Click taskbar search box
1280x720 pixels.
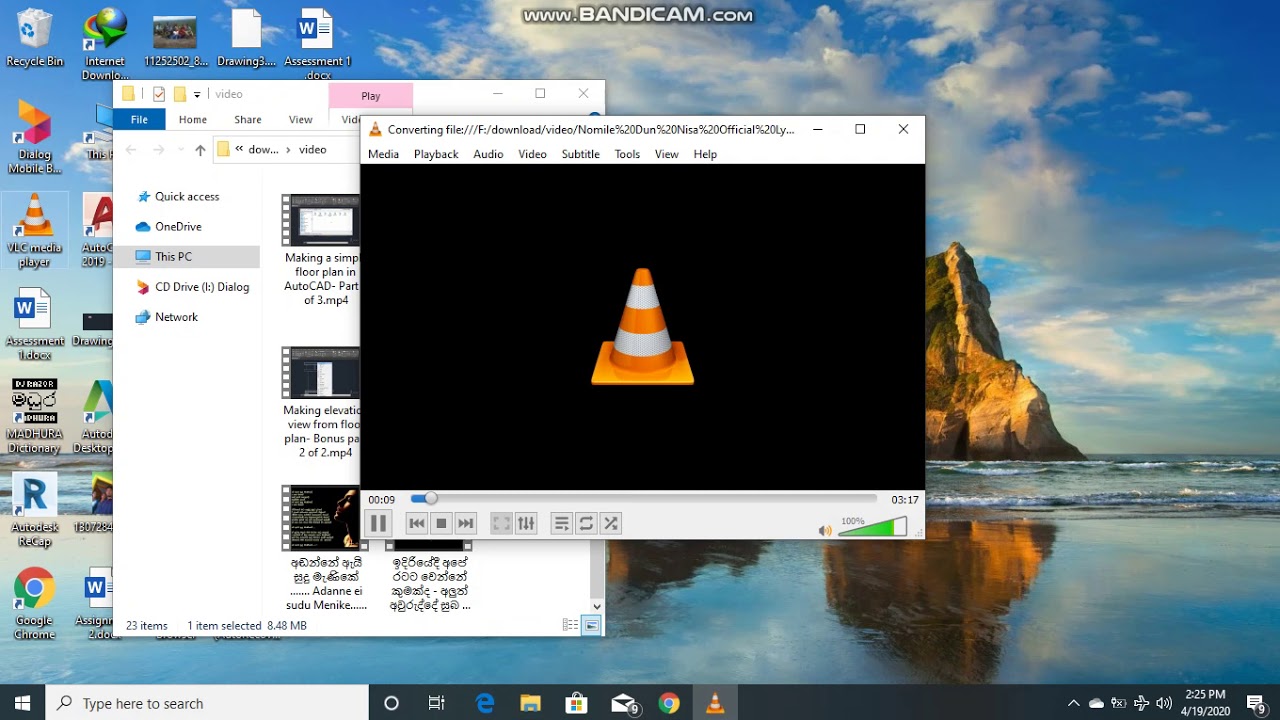pyautogui.click(x=207, y=703)
